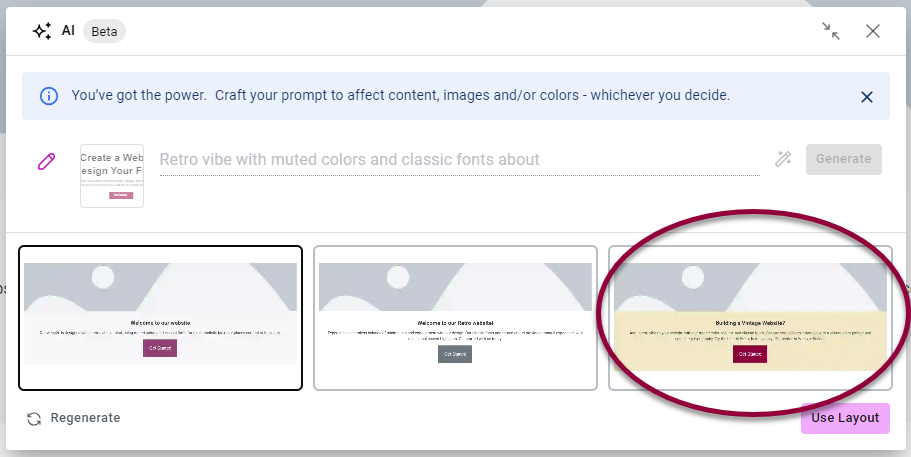Open the original container thumbnail beside the pencil
Screen dimensions: 911x457
pyautogui.click(x=112, y=176)
